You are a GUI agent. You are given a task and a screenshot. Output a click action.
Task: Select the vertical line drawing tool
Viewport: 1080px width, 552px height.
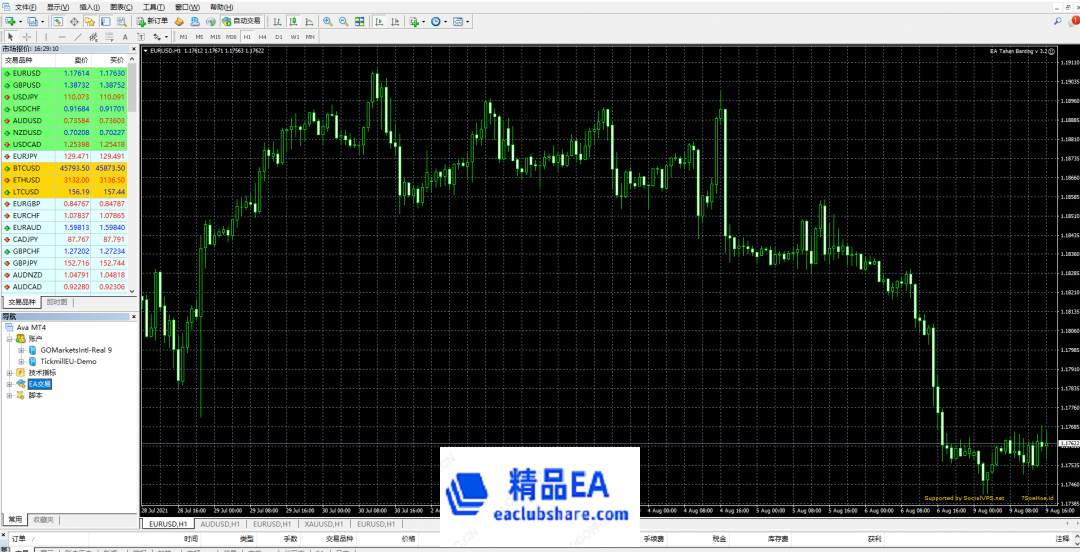click(46, 37)
